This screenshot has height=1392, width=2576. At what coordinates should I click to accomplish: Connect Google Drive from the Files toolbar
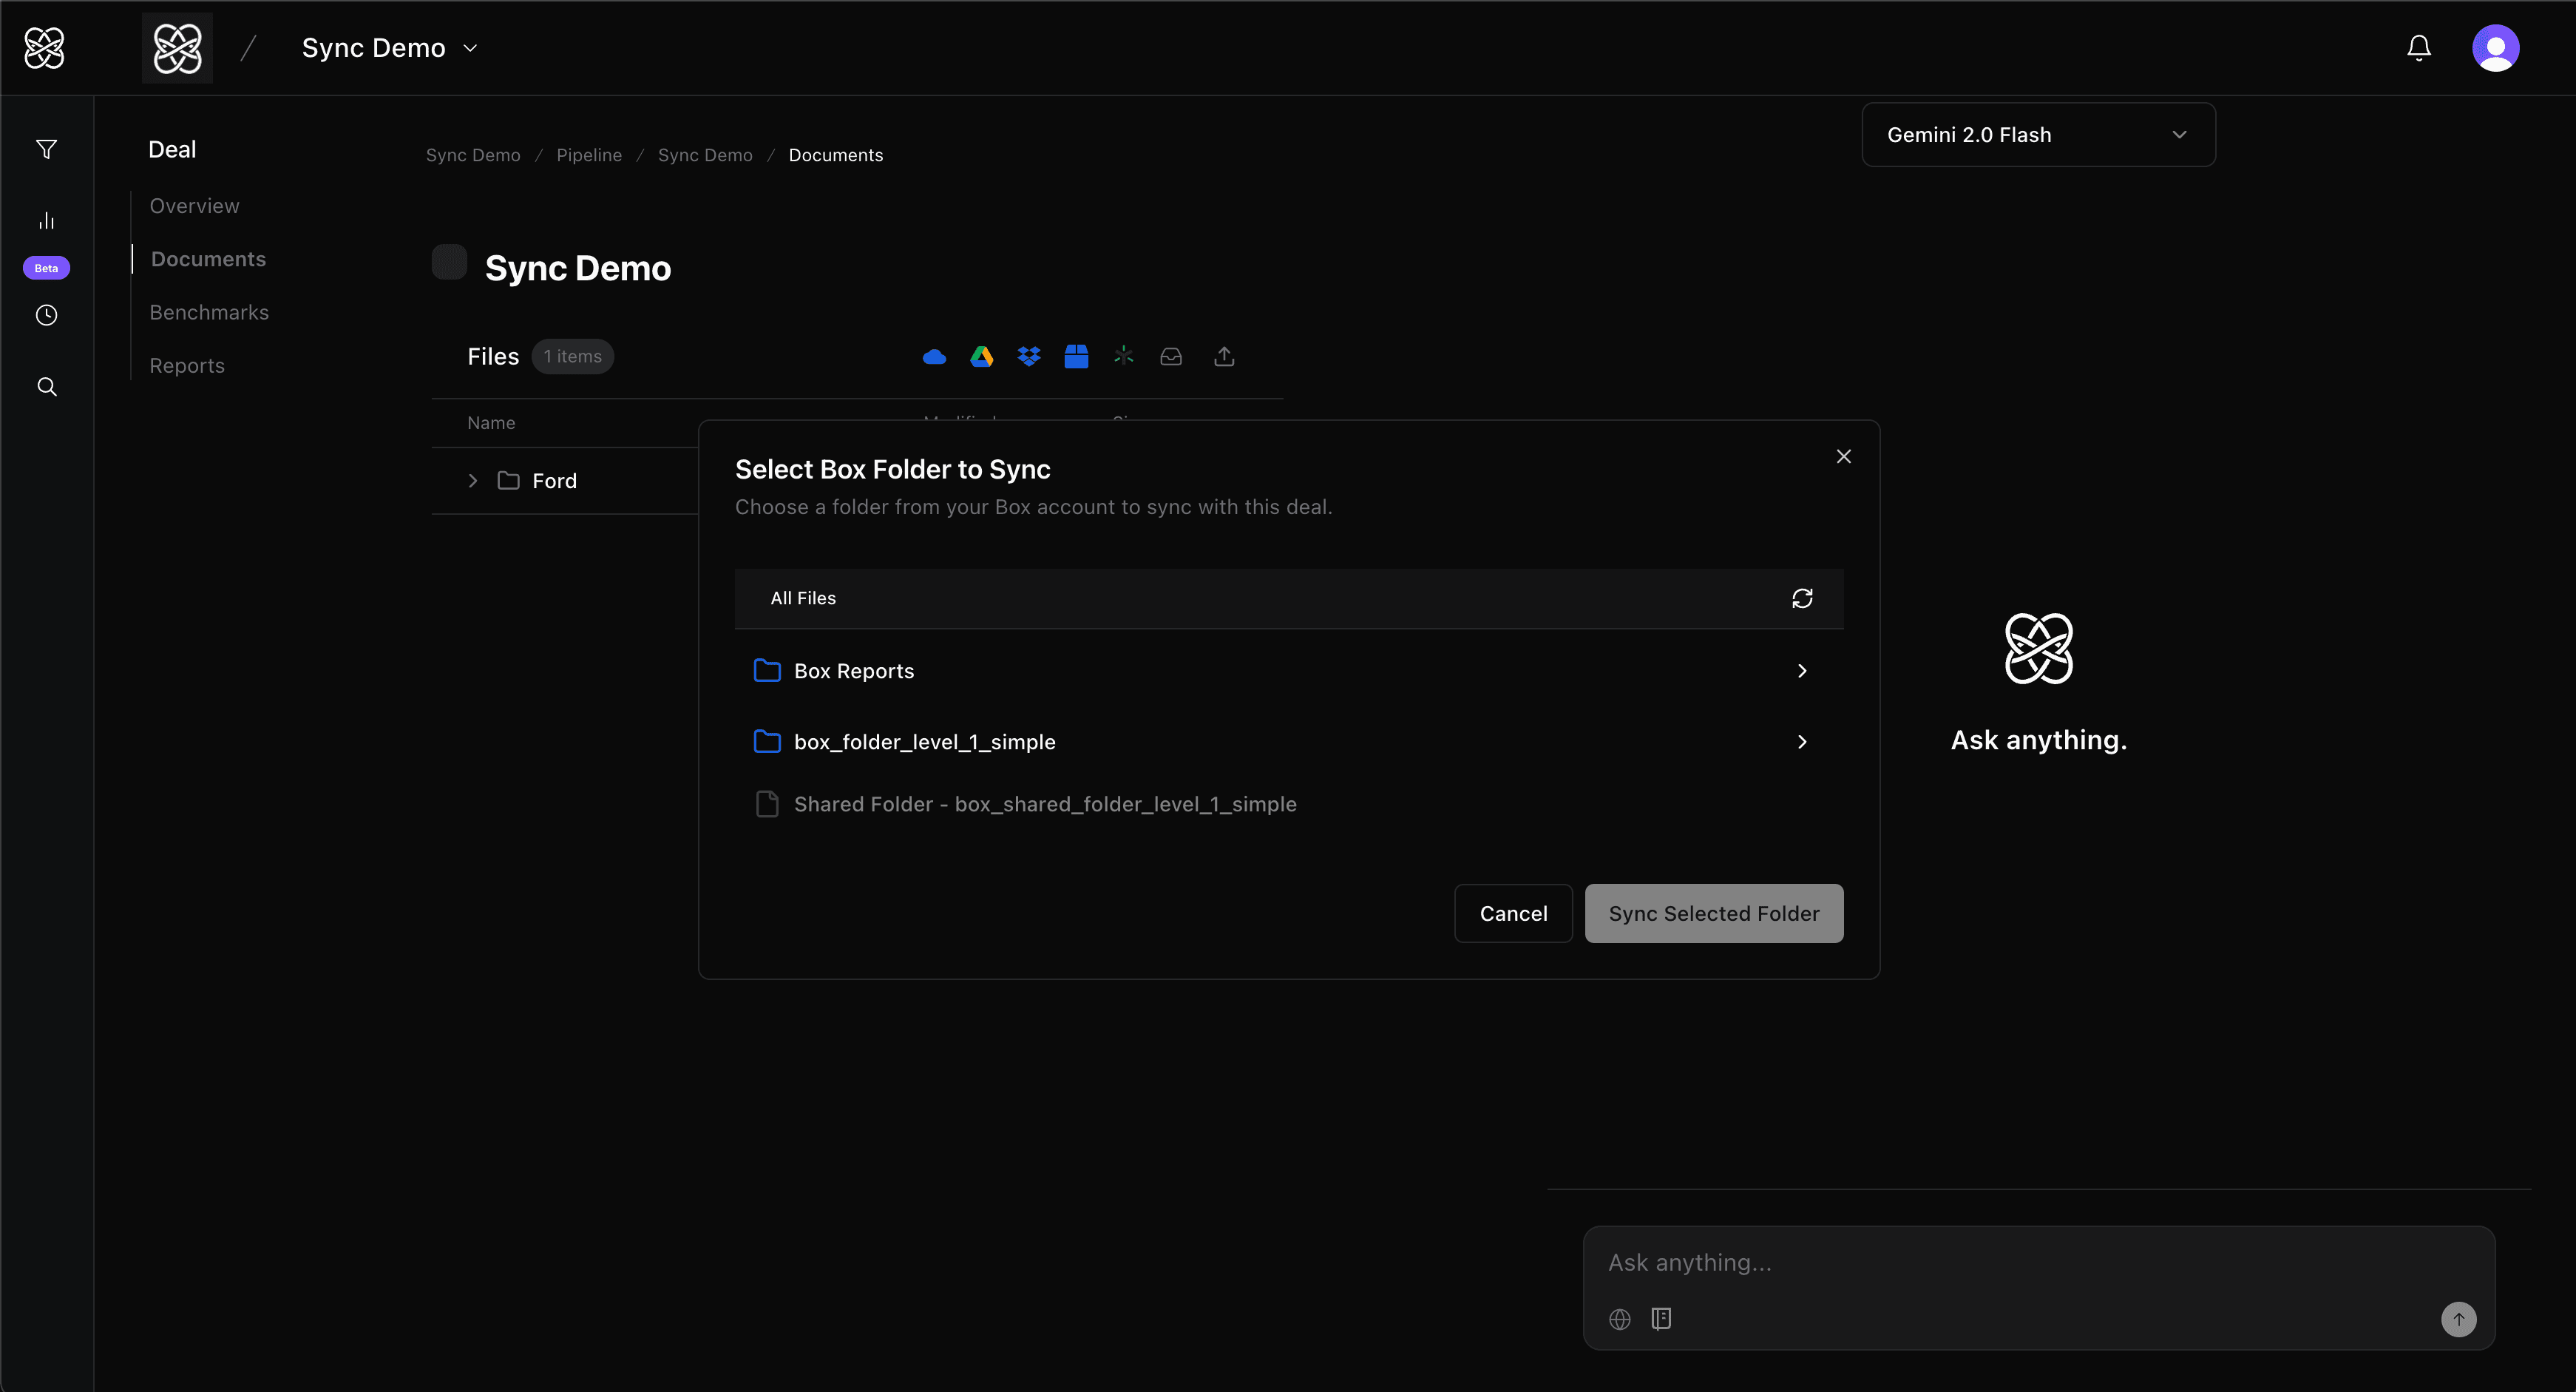click(x=982, y=356)
